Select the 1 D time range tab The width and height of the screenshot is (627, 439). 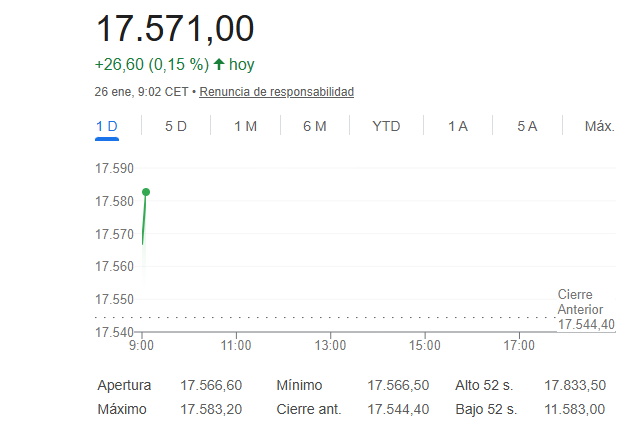pos(107,126)
